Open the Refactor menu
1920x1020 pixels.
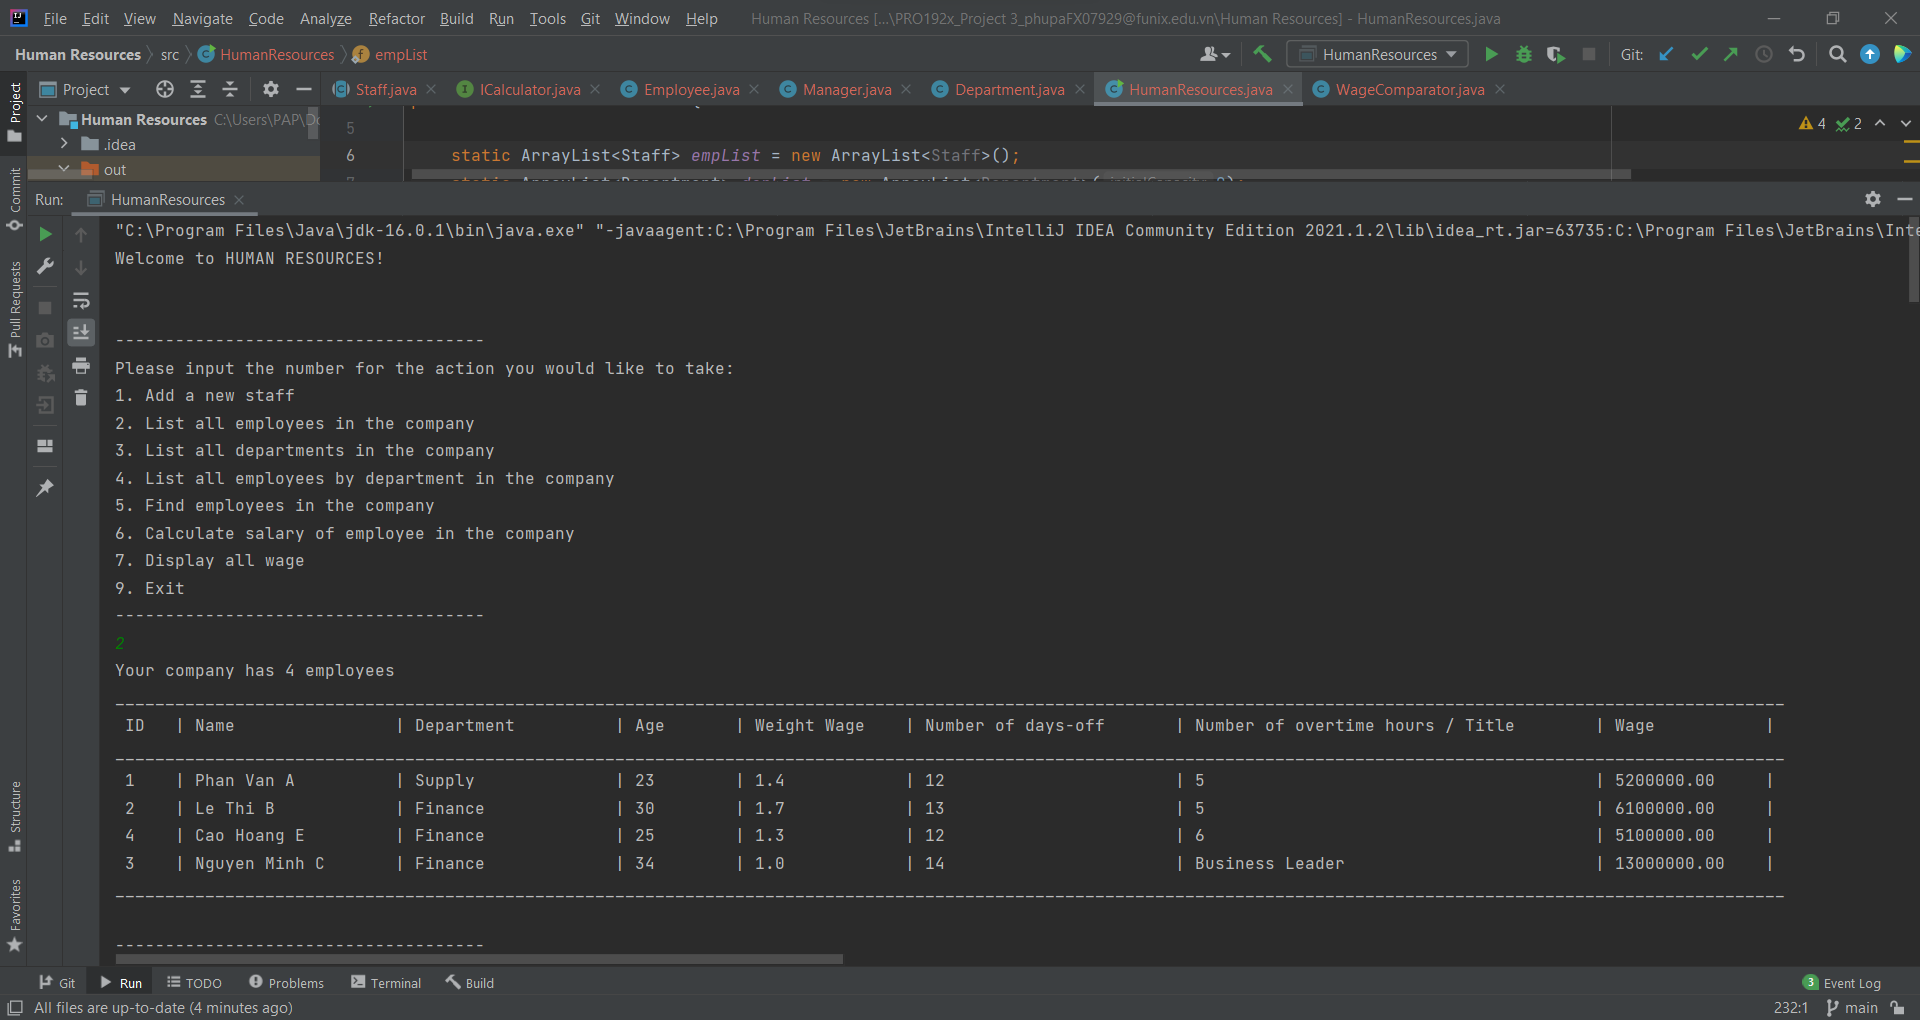(396, 18)
